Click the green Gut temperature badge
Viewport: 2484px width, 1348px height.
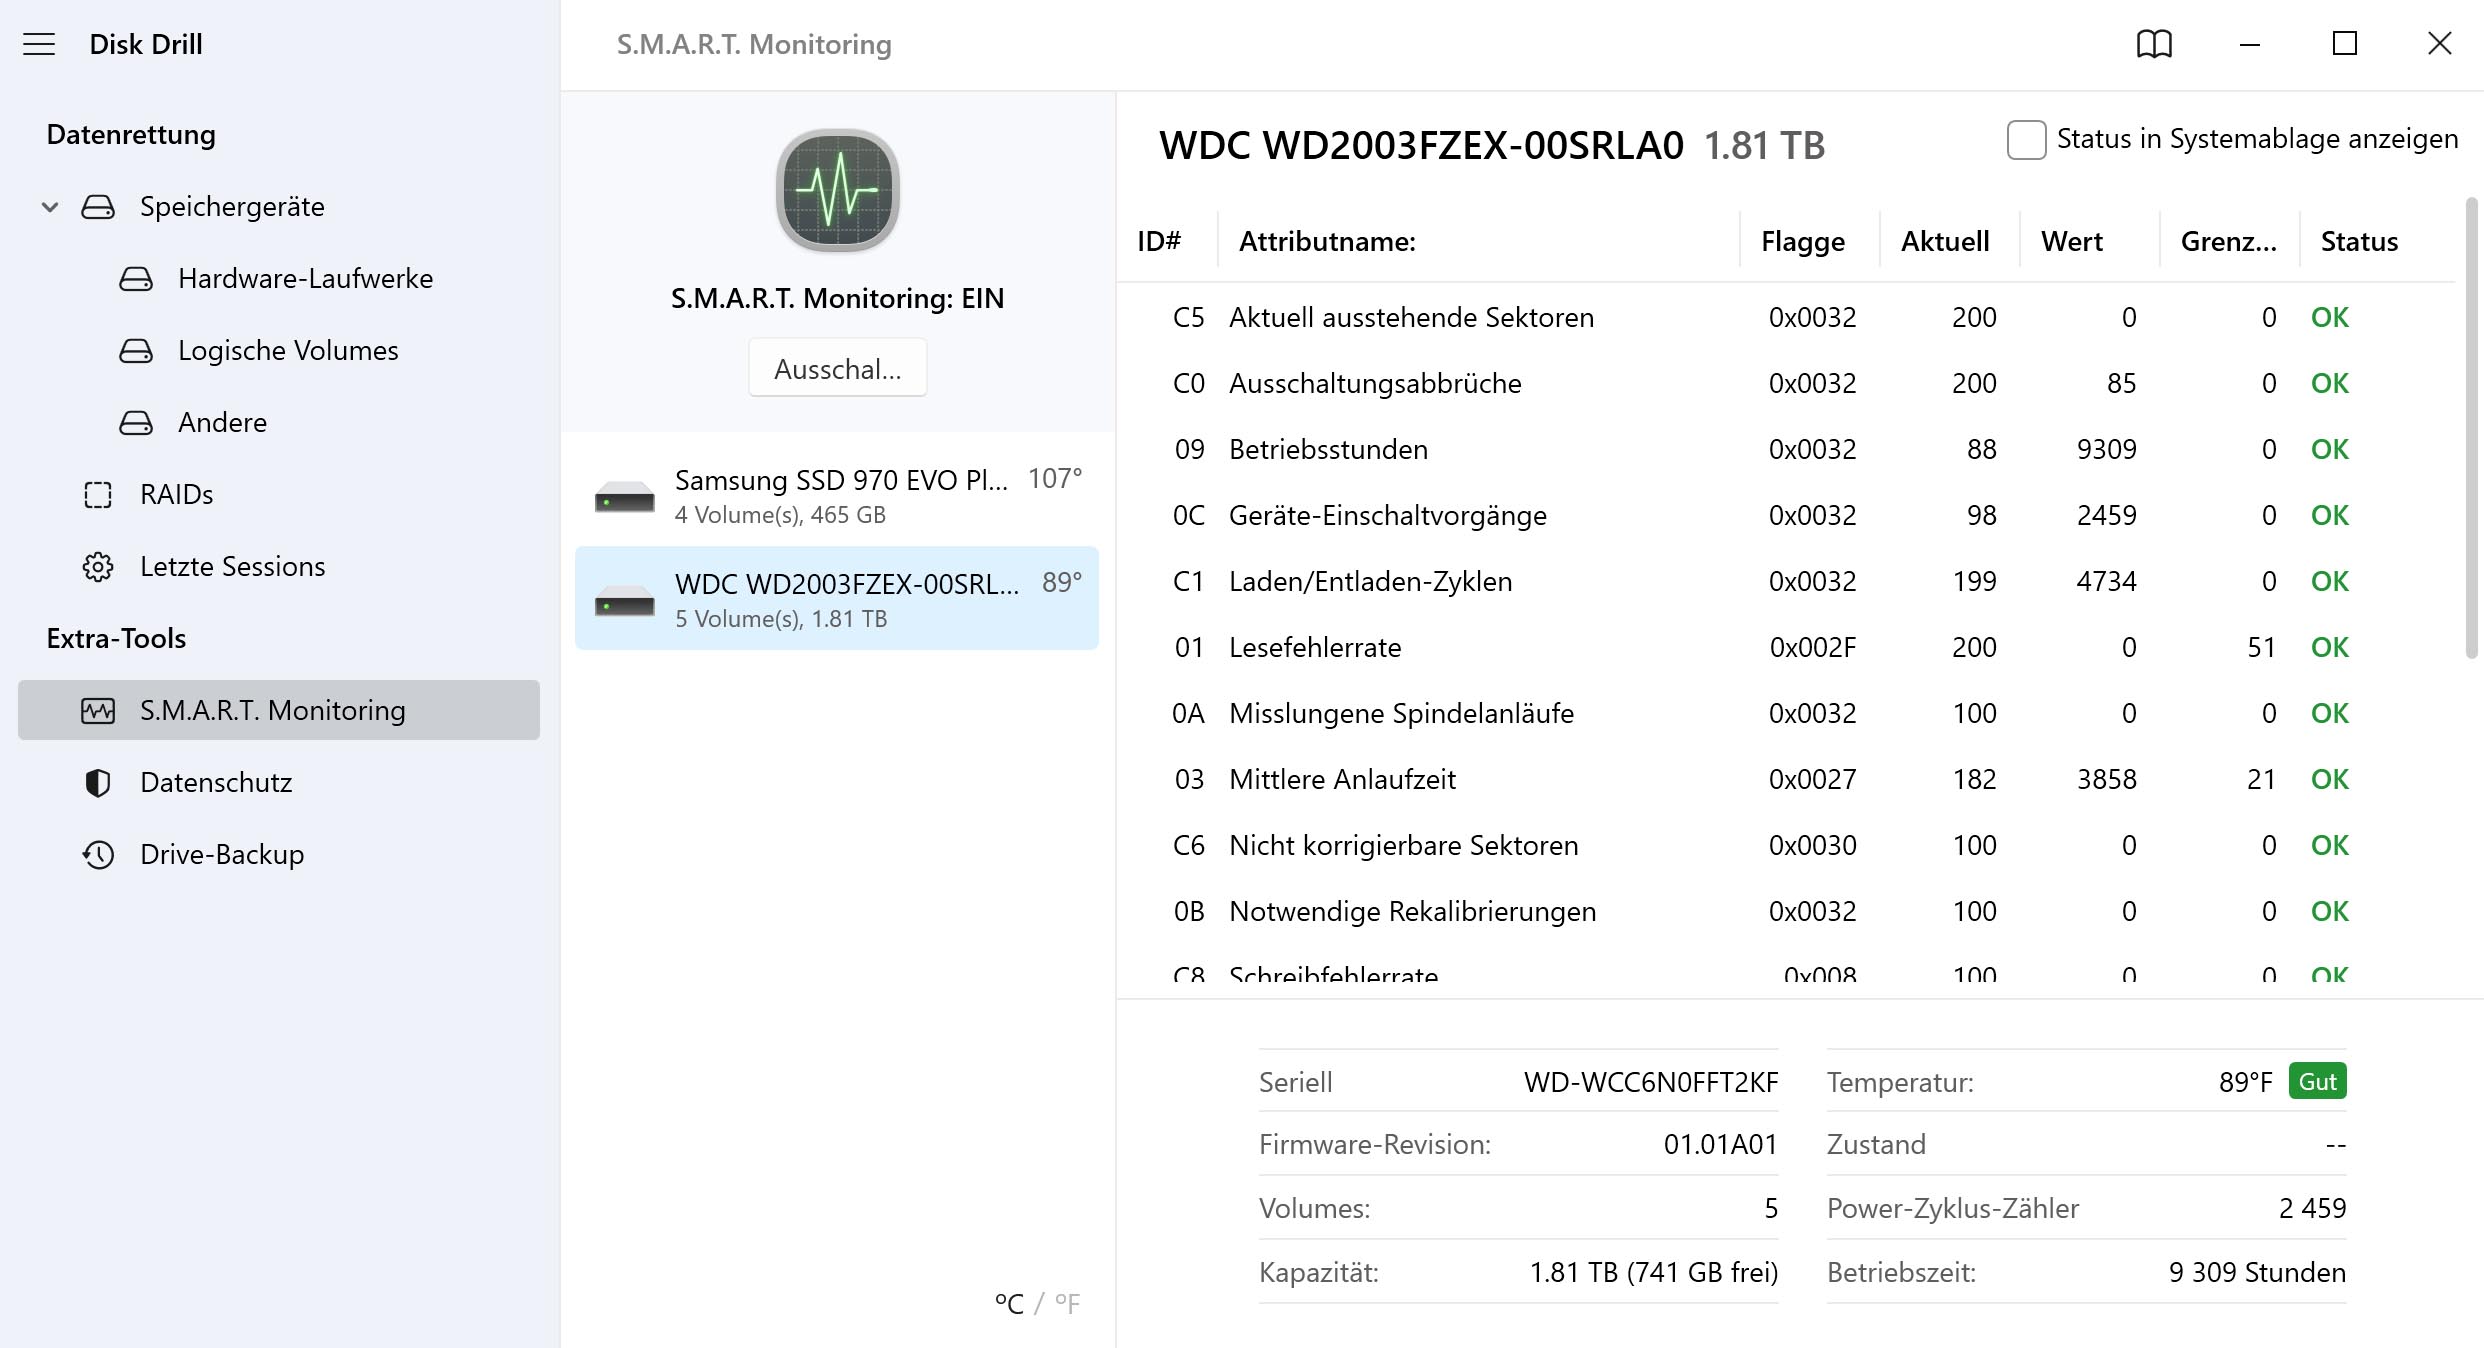pos(2317,1081)
